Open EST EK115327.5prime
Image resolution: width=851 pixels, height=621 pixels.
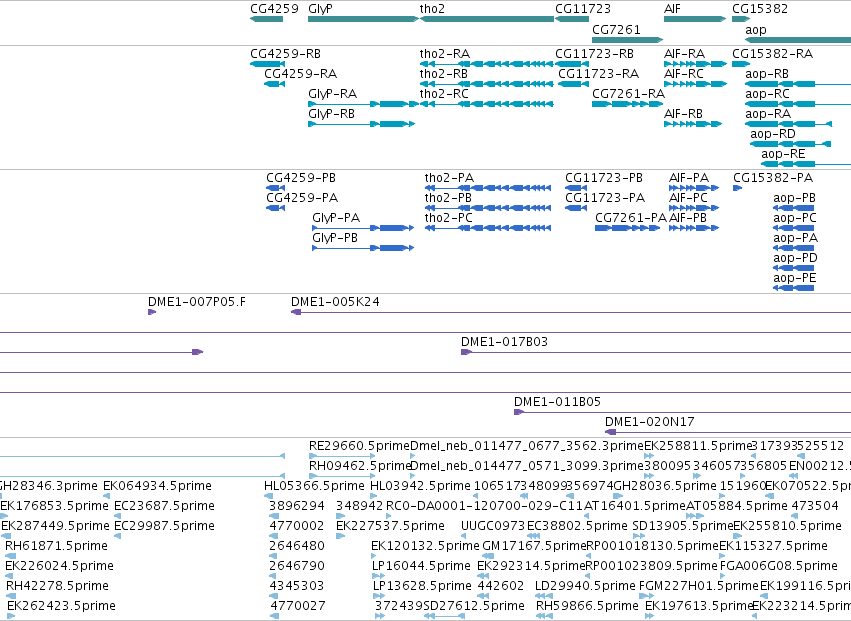[x=773, y=546]
